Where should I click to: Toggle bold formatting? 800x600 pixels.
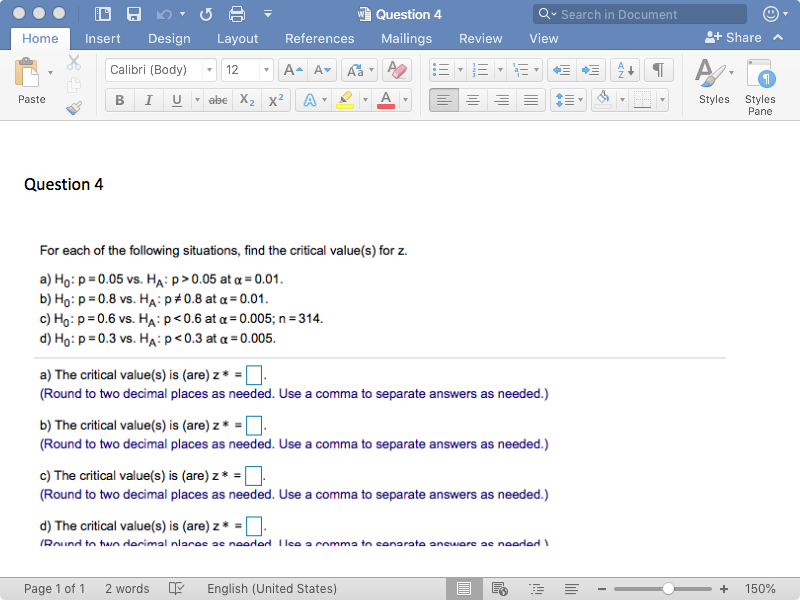(x=118, y=99)
